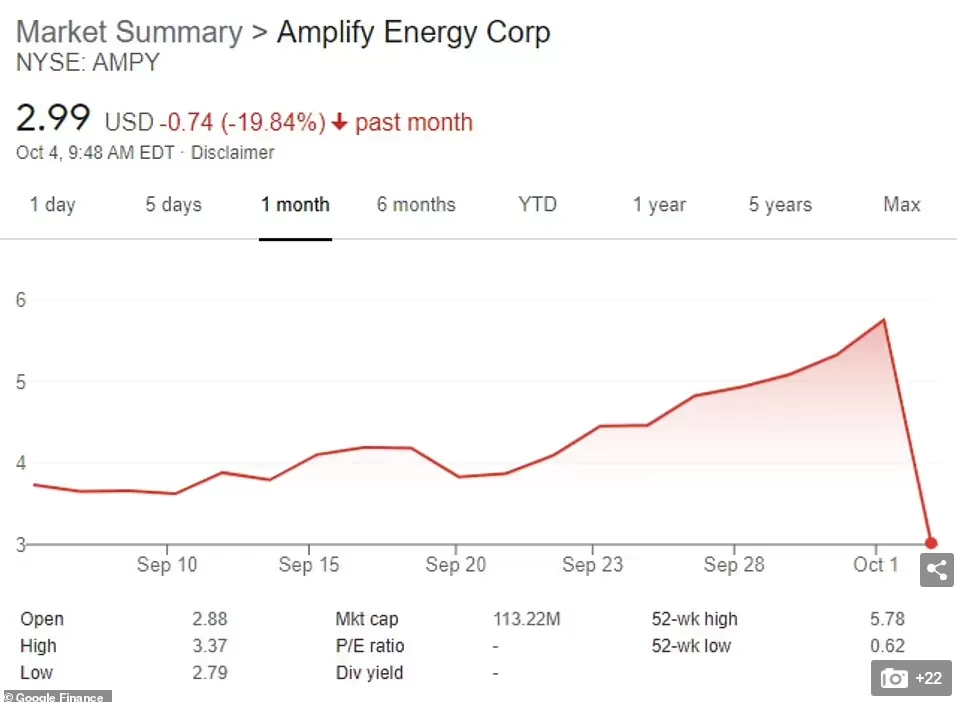Click the Amplify Energy Corp title
The height and width of the screenshot is (702, 957).
tap(414, 33)
